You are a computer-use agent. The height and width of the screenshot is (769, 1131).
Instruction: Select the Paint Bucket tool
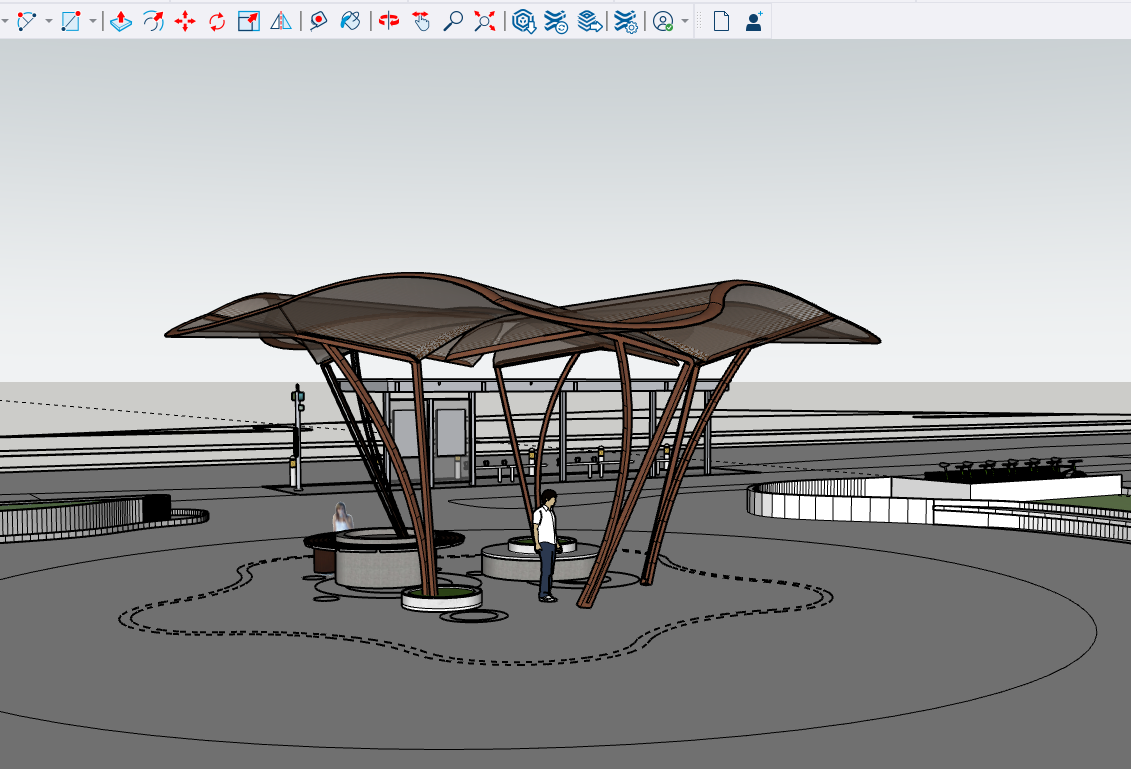tap(350, 21)
